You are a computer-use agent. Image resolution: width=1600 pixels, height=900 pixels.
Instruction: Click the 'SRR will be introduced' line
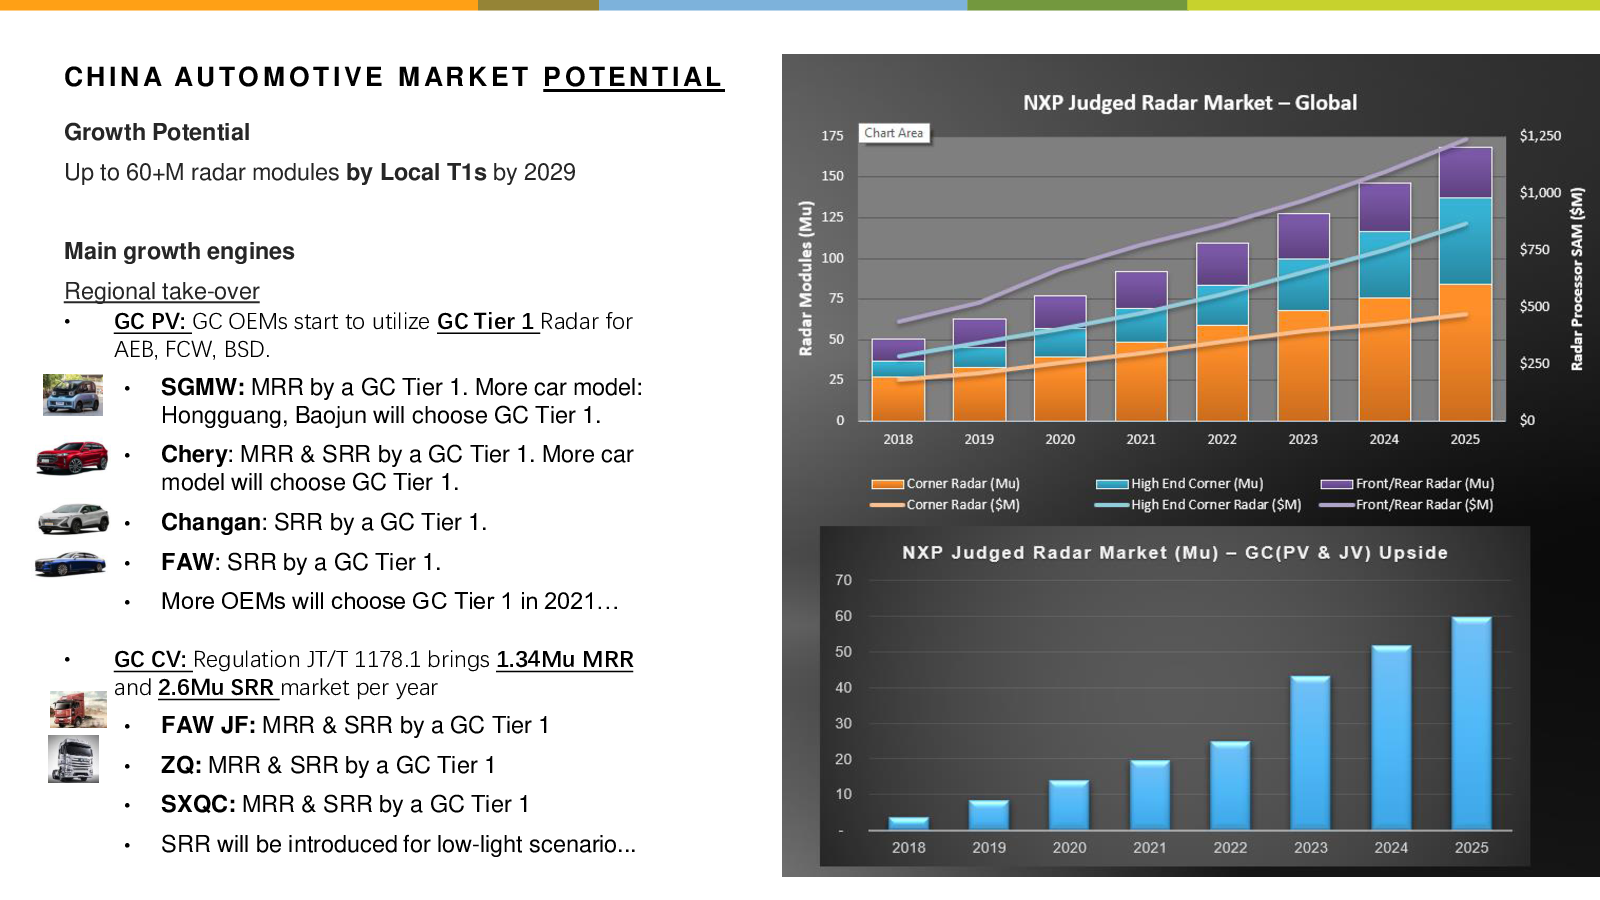pyautogui.click(x=398, y=844)
